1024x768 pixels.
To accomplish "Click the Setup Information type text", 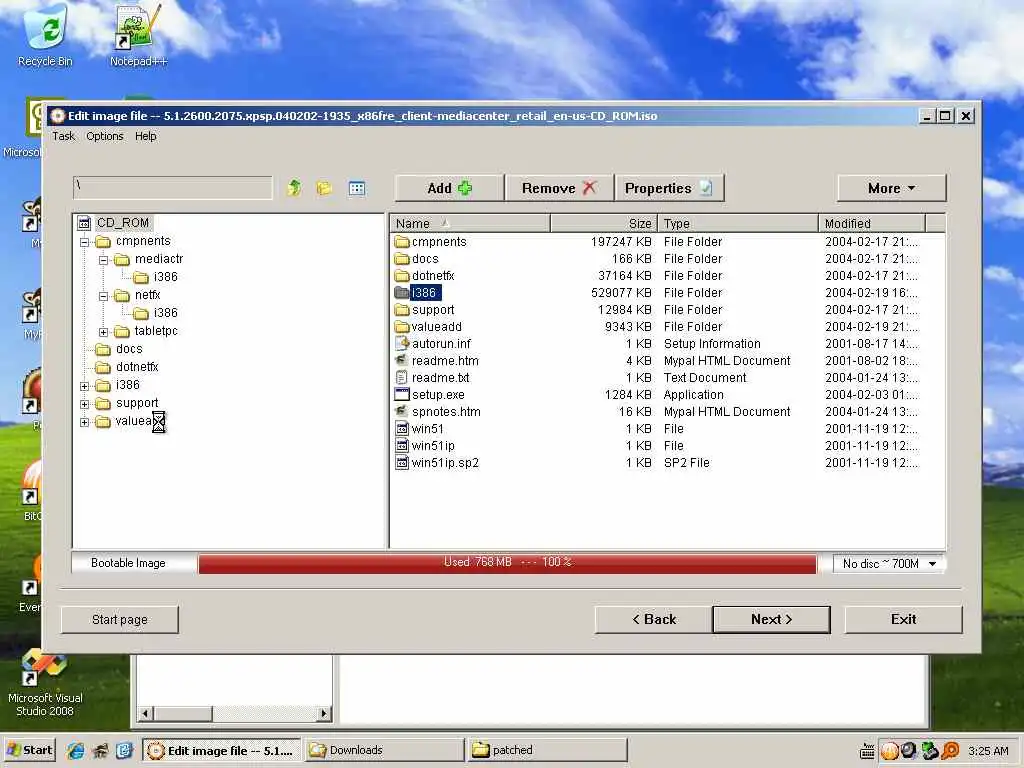I will pos(712,344).
